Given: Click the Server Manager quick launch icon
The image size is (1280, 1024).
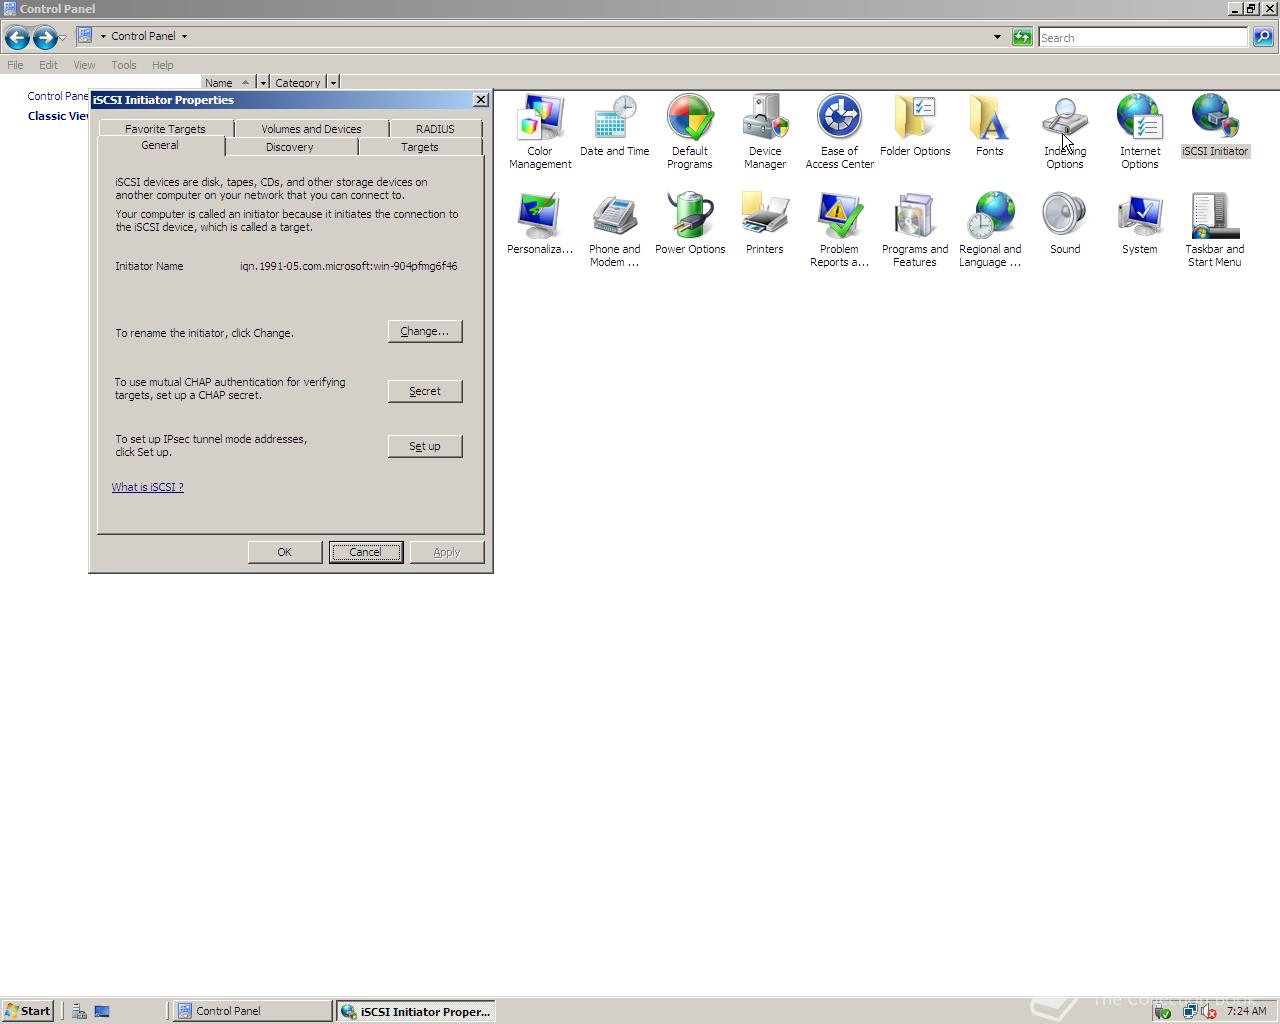Looking at the screenshot, I should (79, 1011).
